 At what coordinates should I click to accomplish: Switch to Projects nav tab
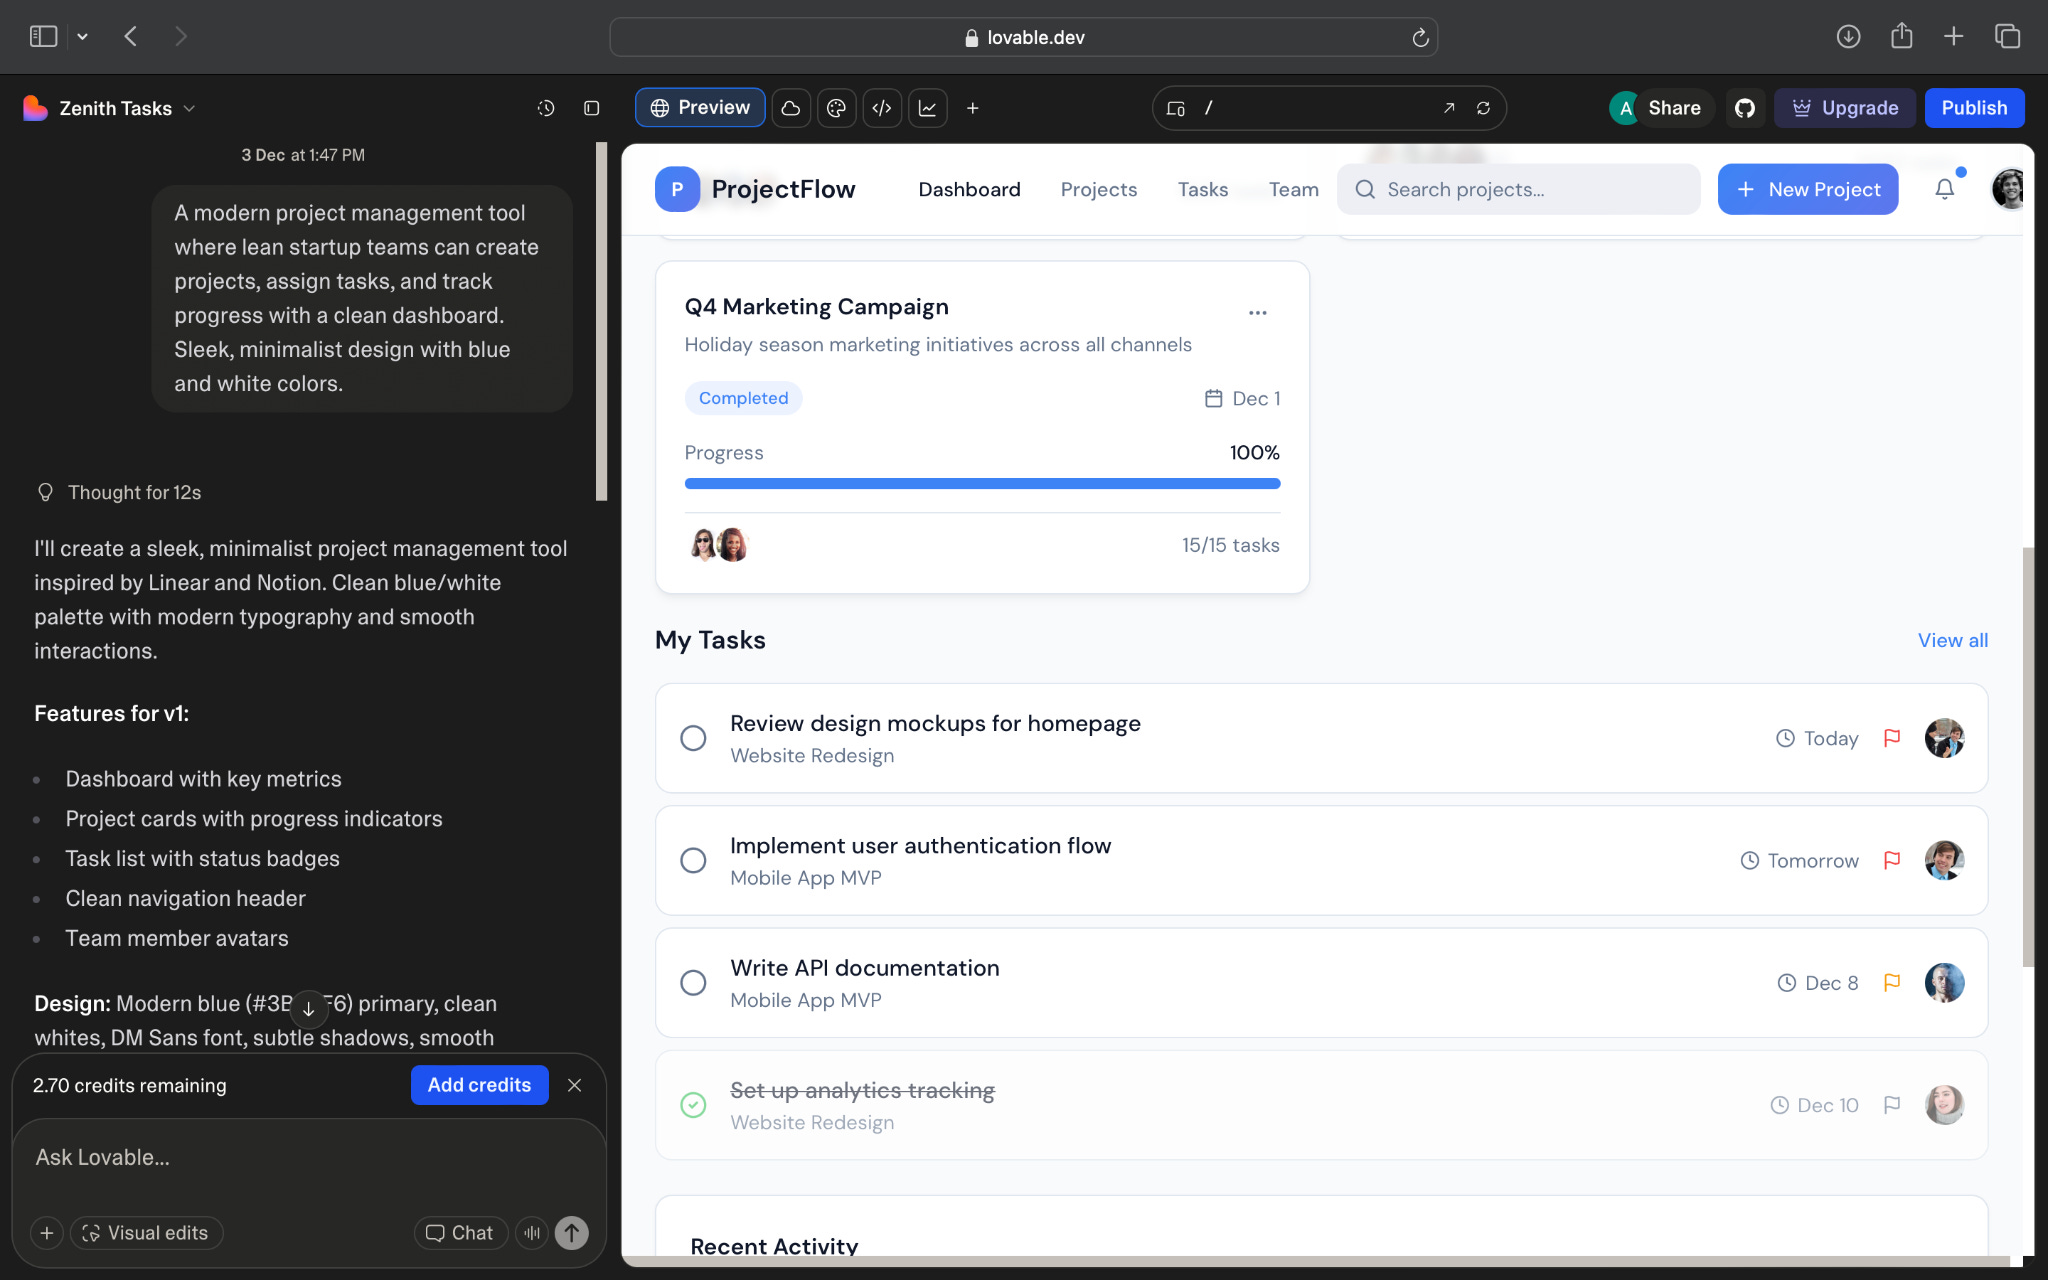(x=1098, y=189)
